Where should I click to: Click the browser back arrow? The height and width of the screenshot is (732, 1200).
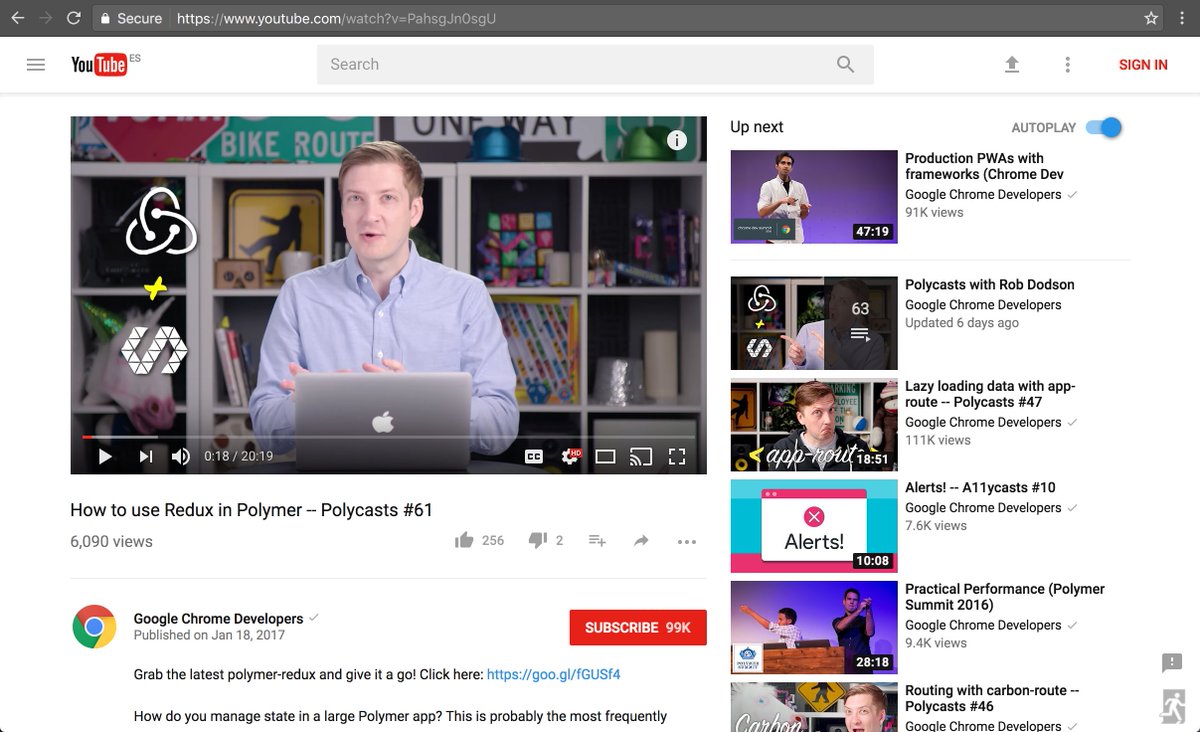[18, 18]
